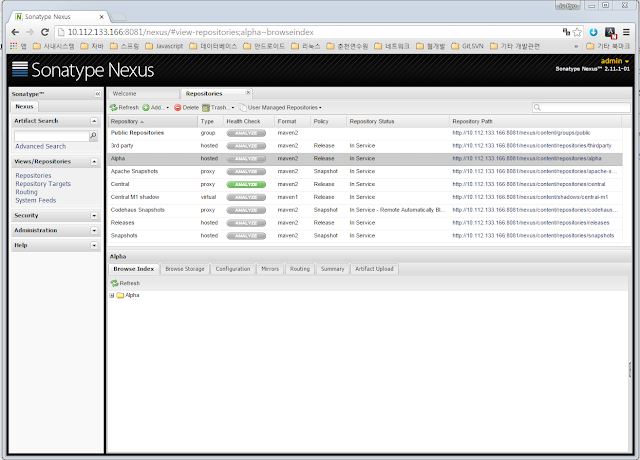
Task: Show more bookmarks with the chevron
Action: 576,46
